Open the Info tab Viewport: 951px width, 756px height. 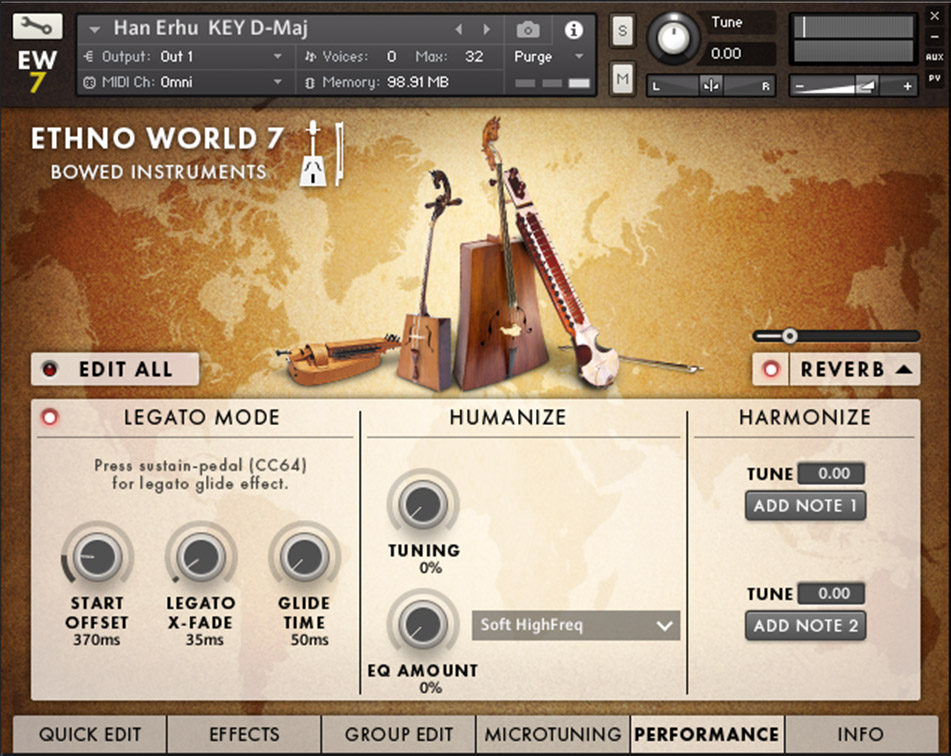click(861, 734)
